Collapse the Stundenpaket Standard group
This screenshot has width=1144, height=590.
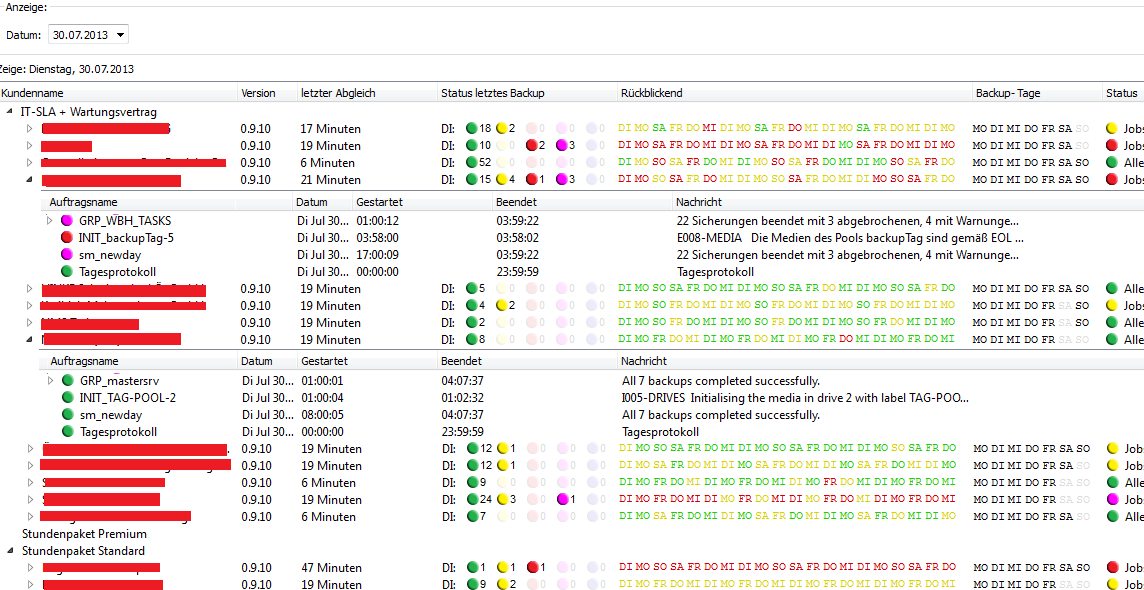pyautogui.click(x=10, y=551)
